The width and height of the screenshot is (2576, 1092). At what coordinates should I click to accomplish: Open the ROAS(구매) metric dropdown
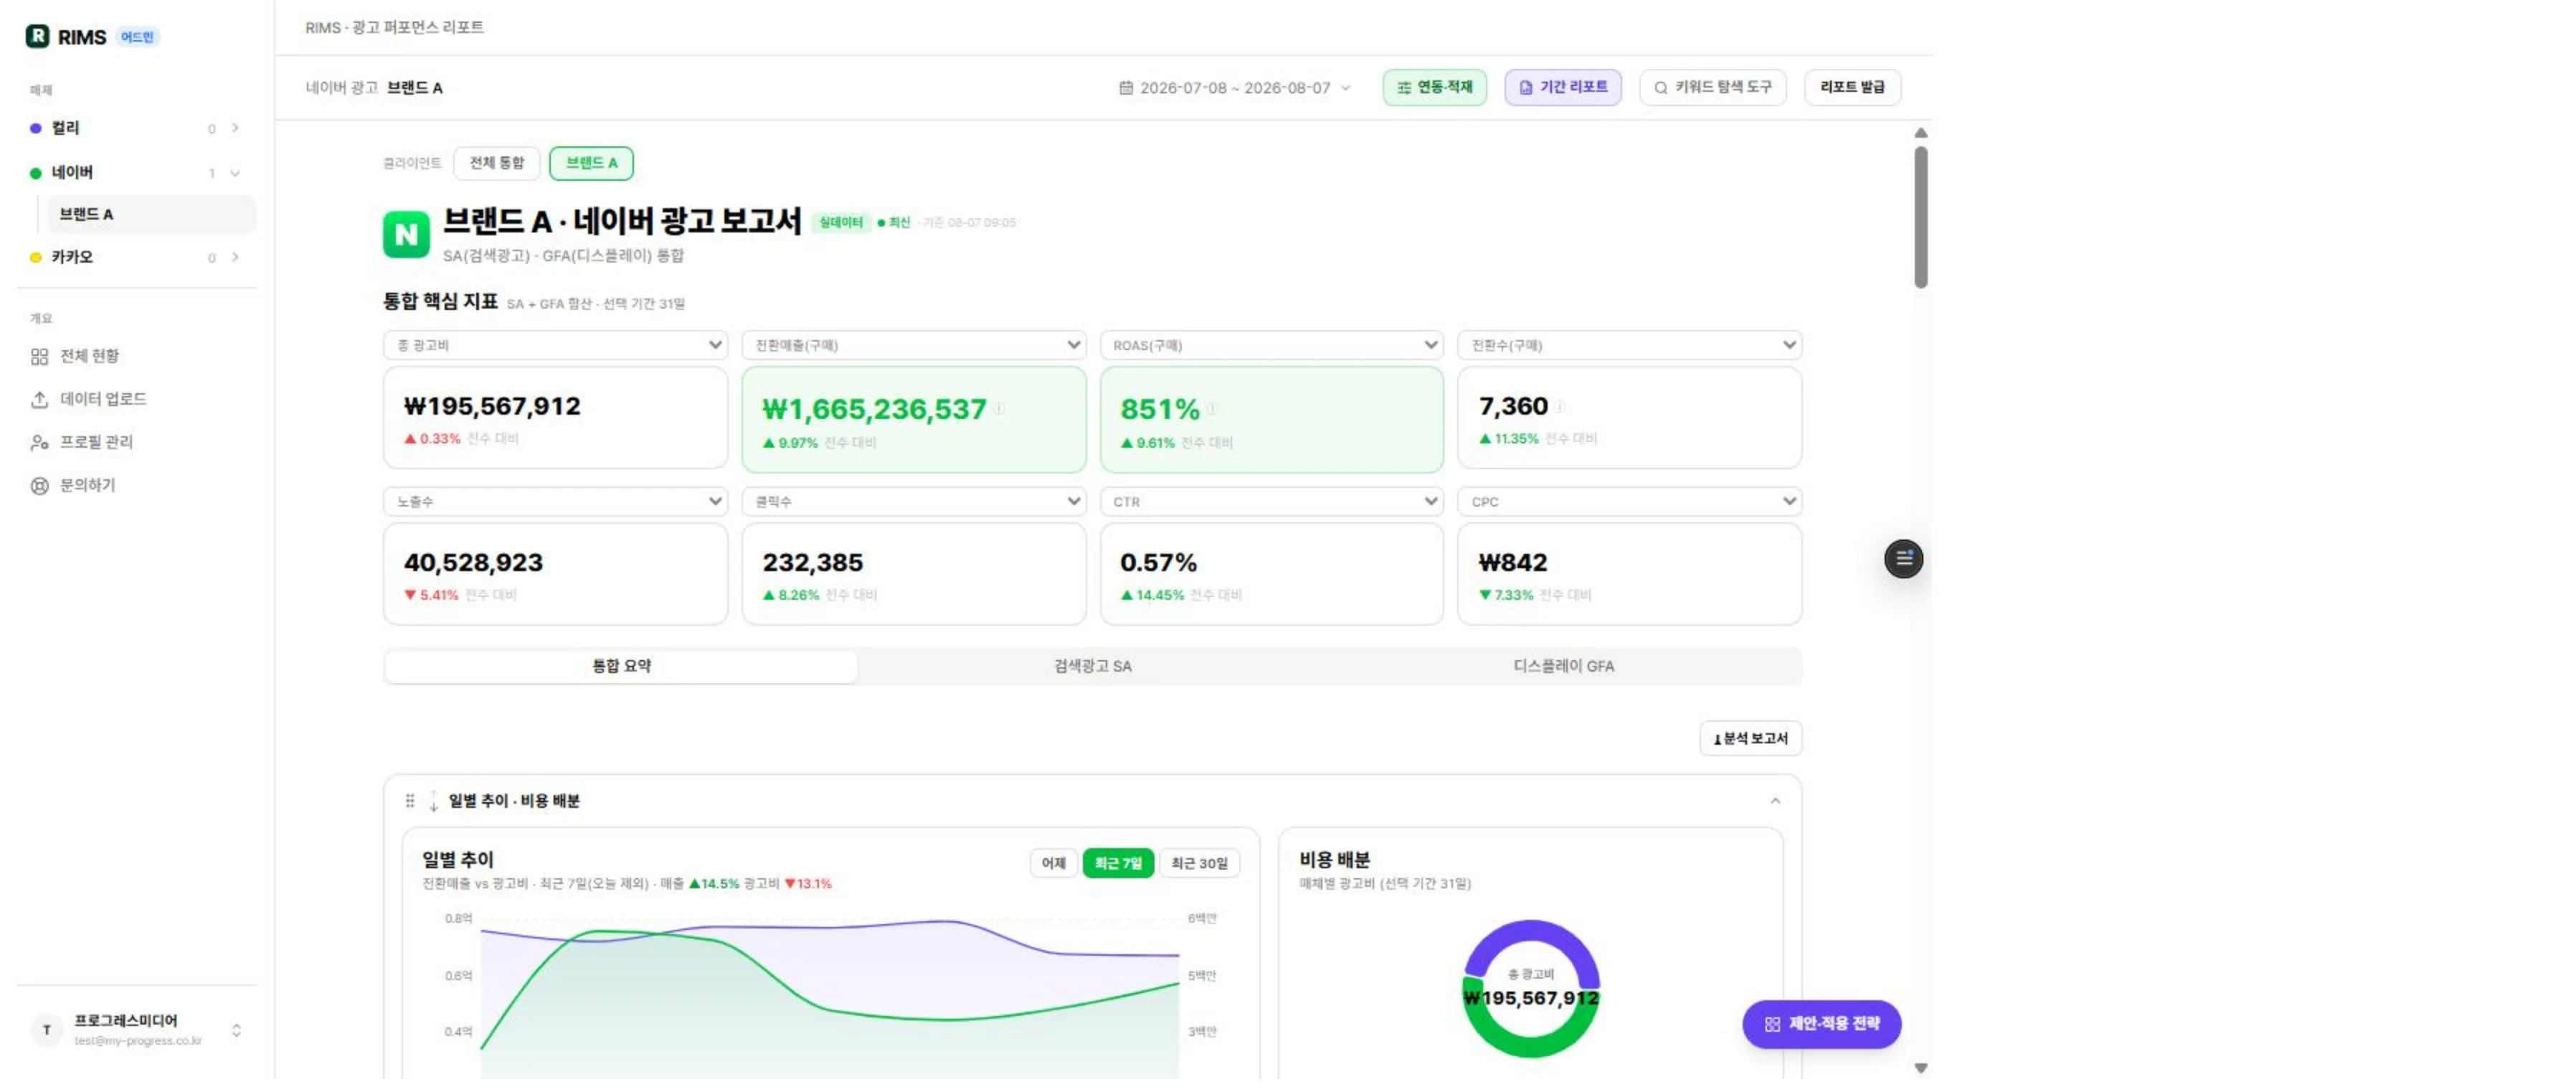1271,345
